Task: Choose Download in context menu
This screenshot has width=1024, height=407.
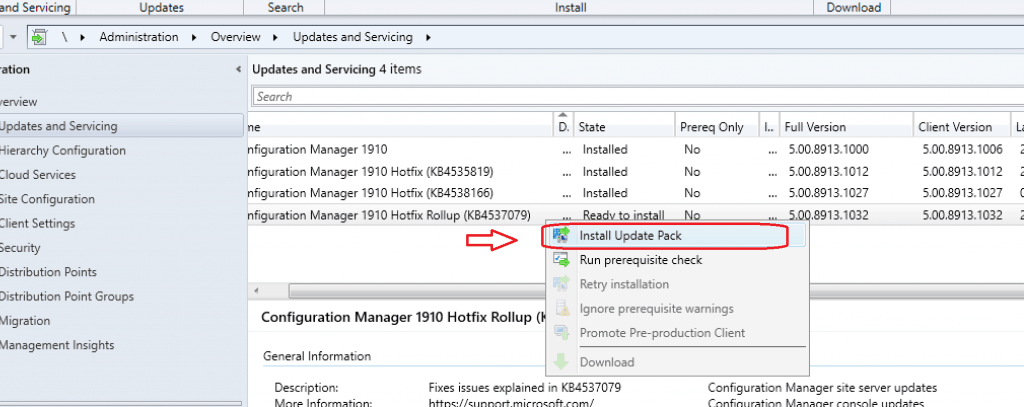Action: [676, 362]
